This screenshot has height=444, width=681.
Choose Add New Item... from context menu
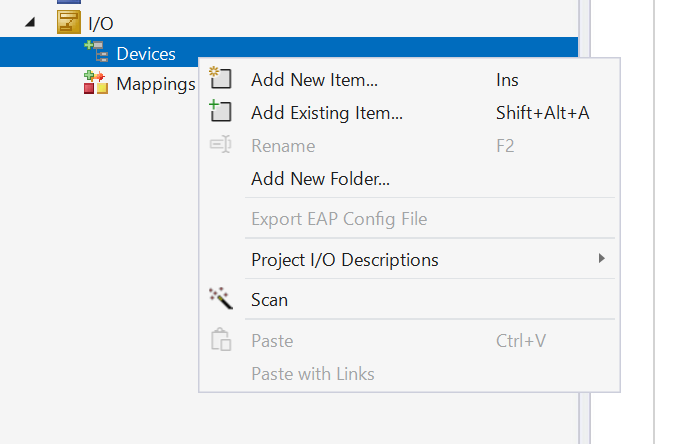coord(314,80)
